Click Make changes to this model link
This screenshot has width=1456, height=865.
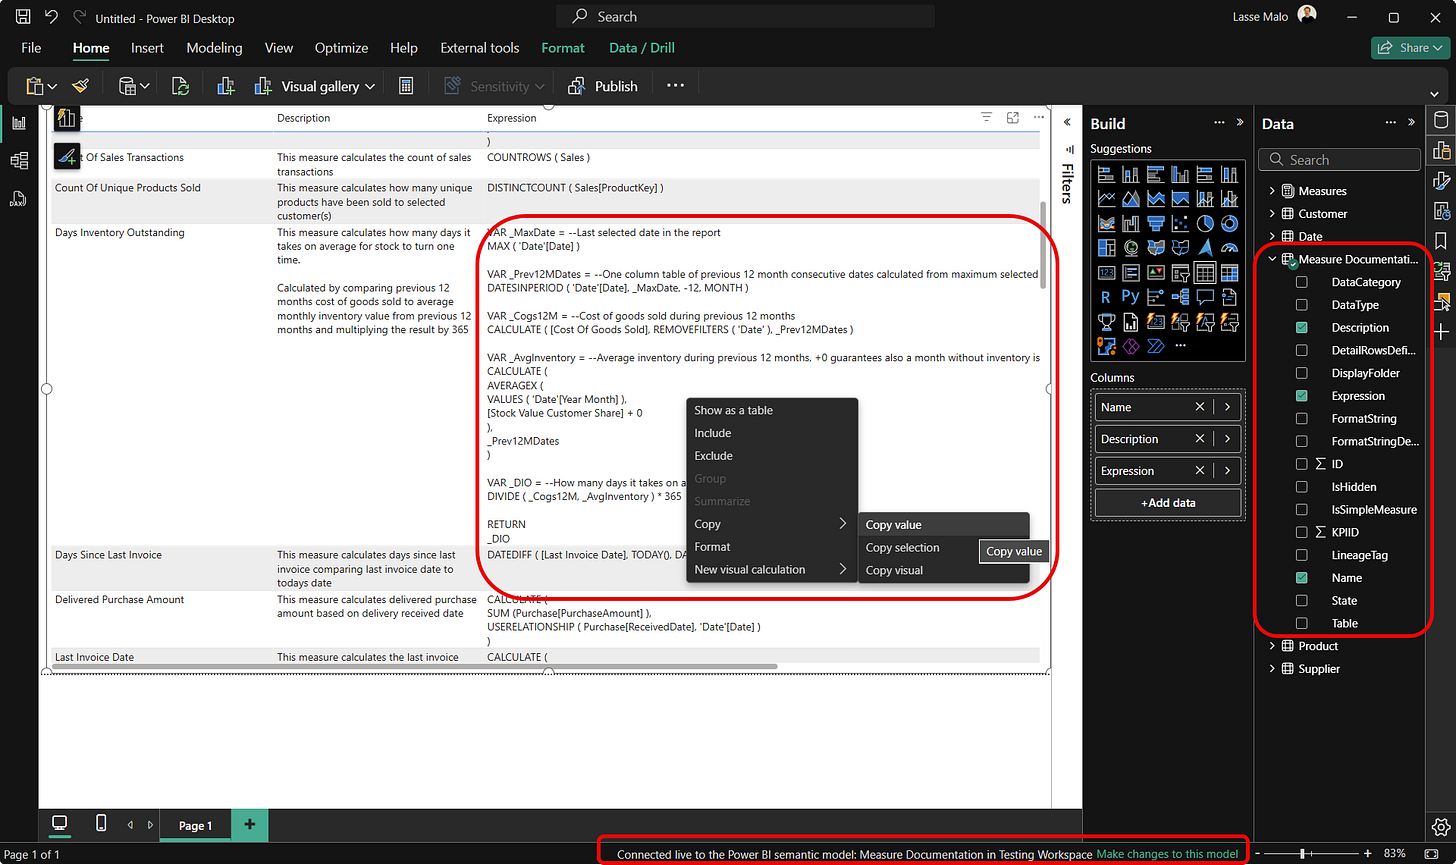pyautogui.click(x=1167, y=855)
